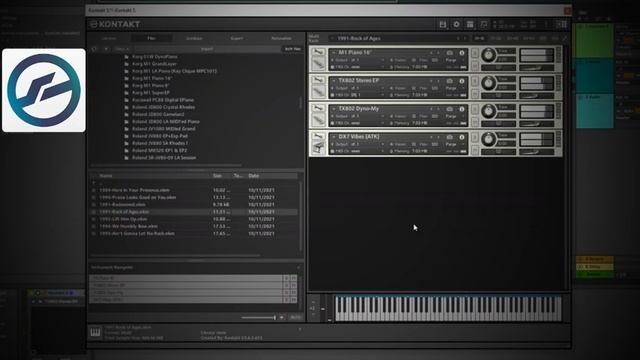
Task: Switch to Database tab
Action: (194, 38)
